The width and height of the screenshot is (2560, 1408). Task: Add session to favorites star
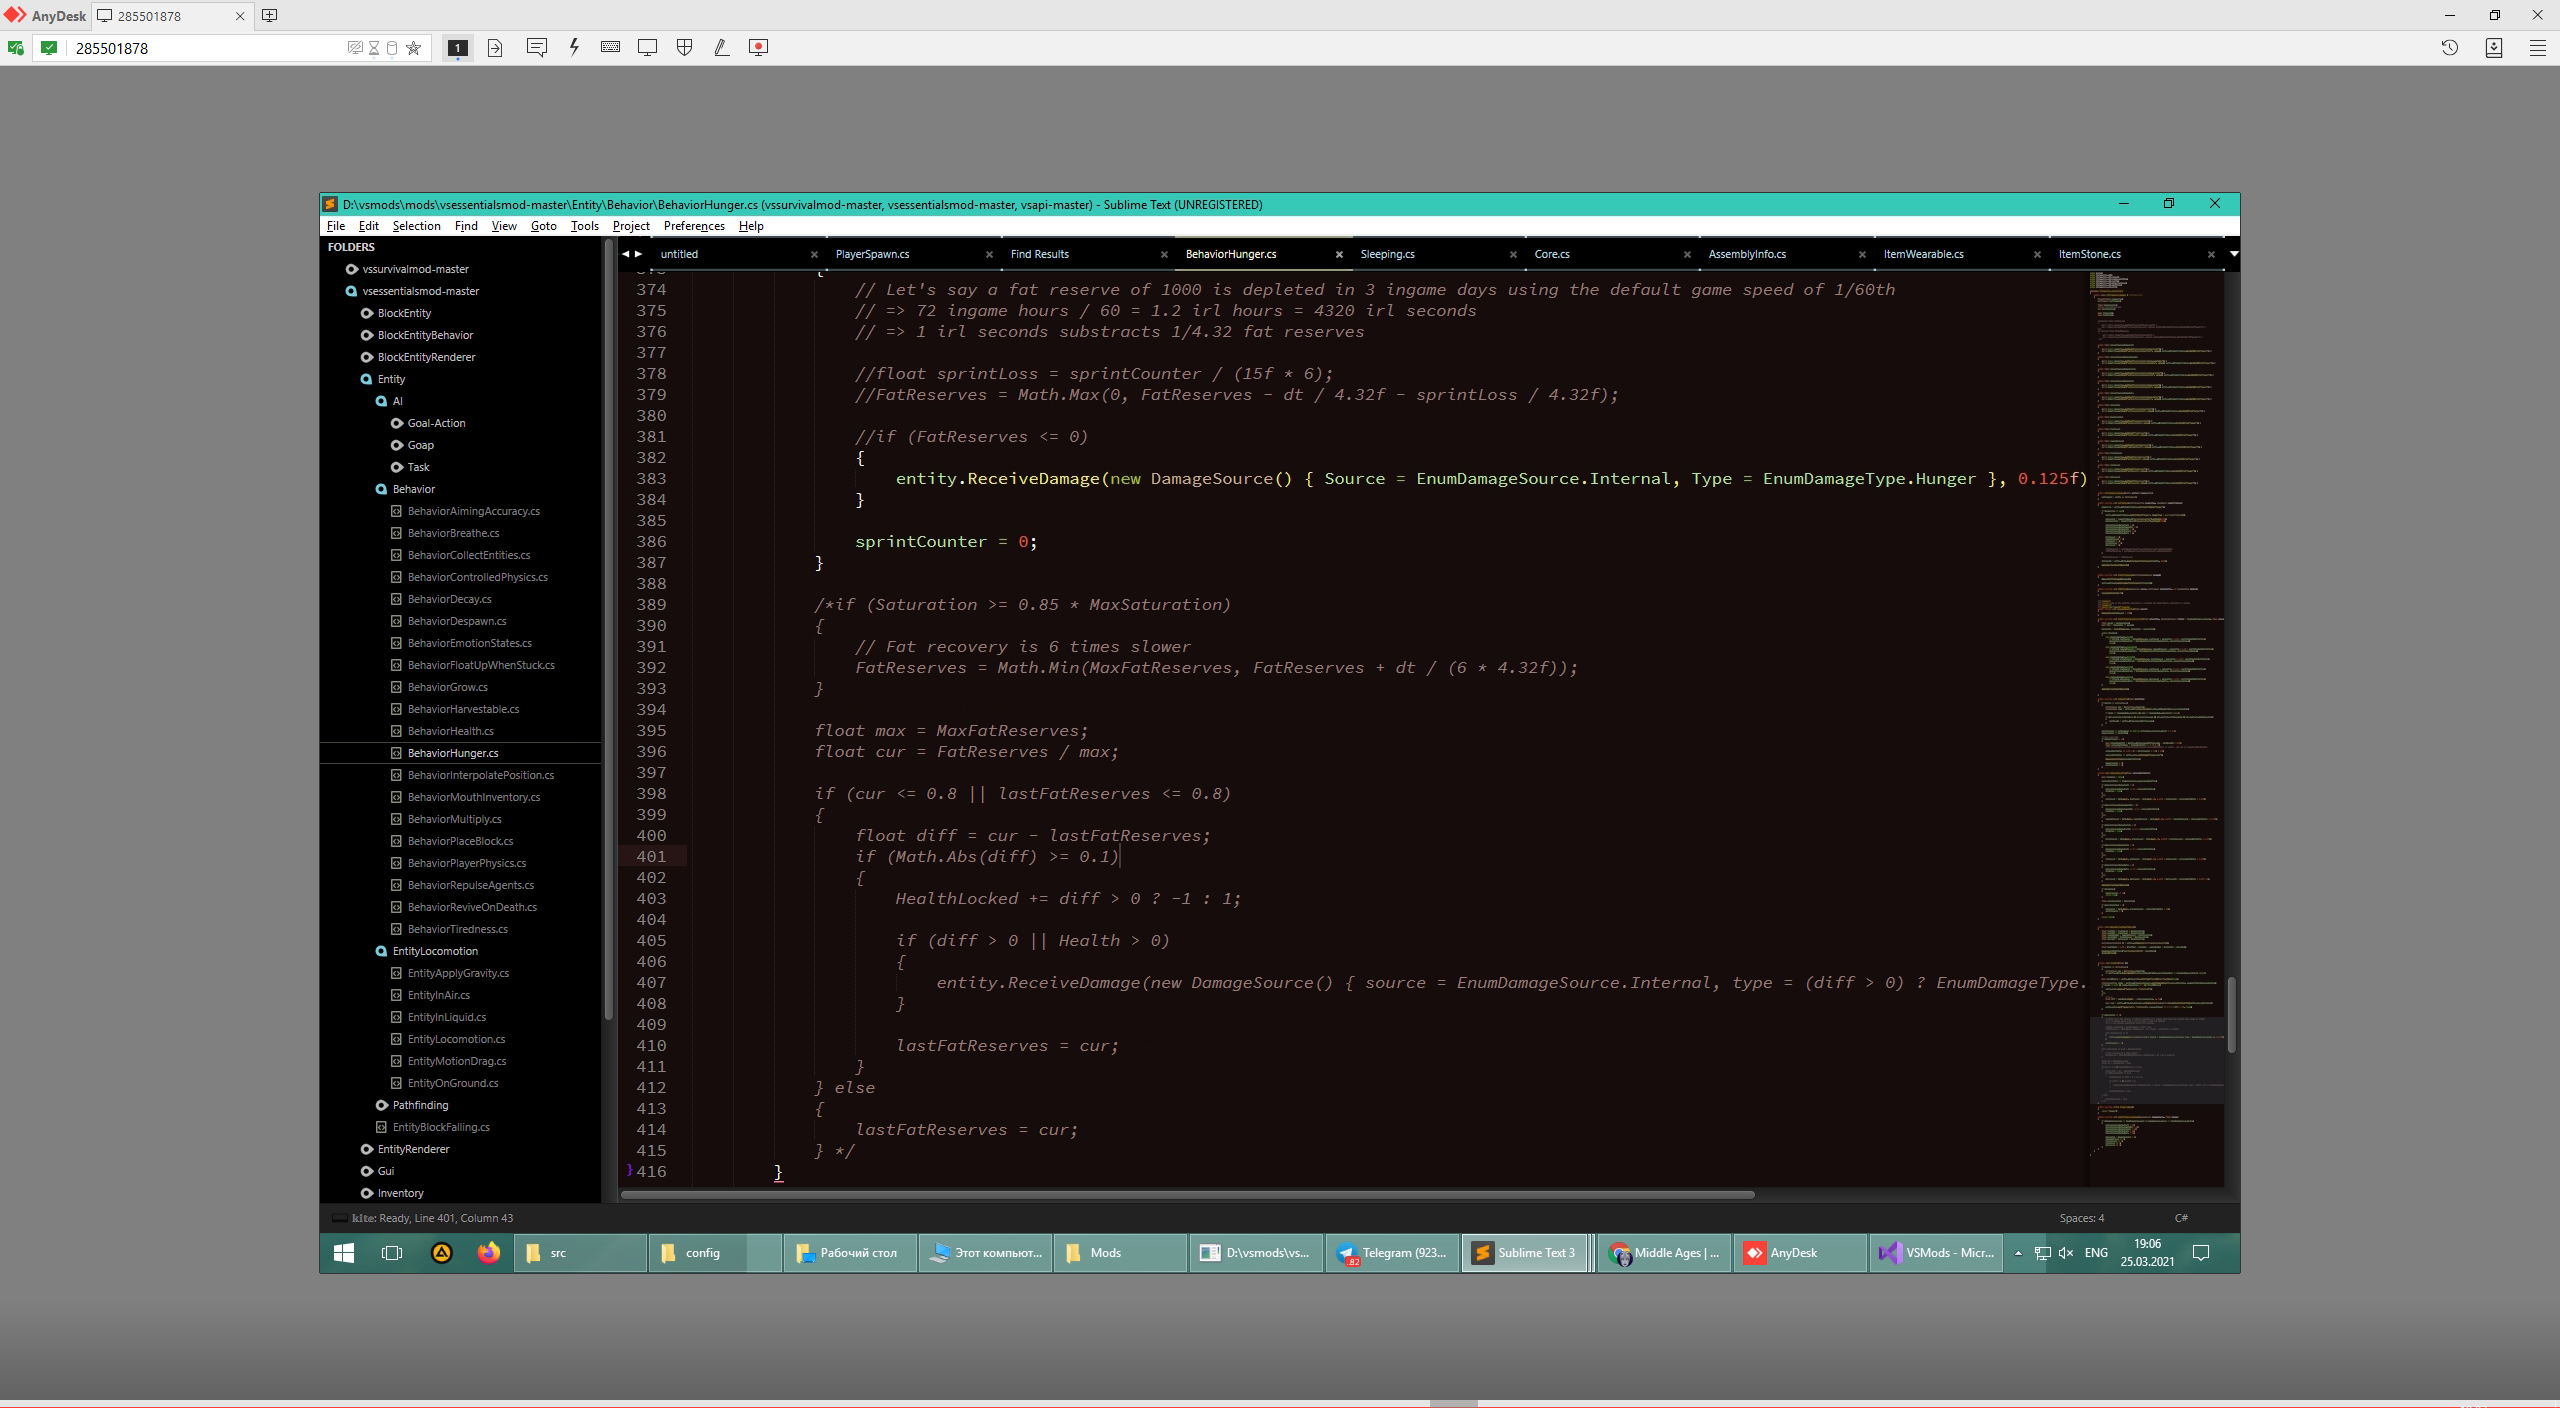[x=413, y=48]
